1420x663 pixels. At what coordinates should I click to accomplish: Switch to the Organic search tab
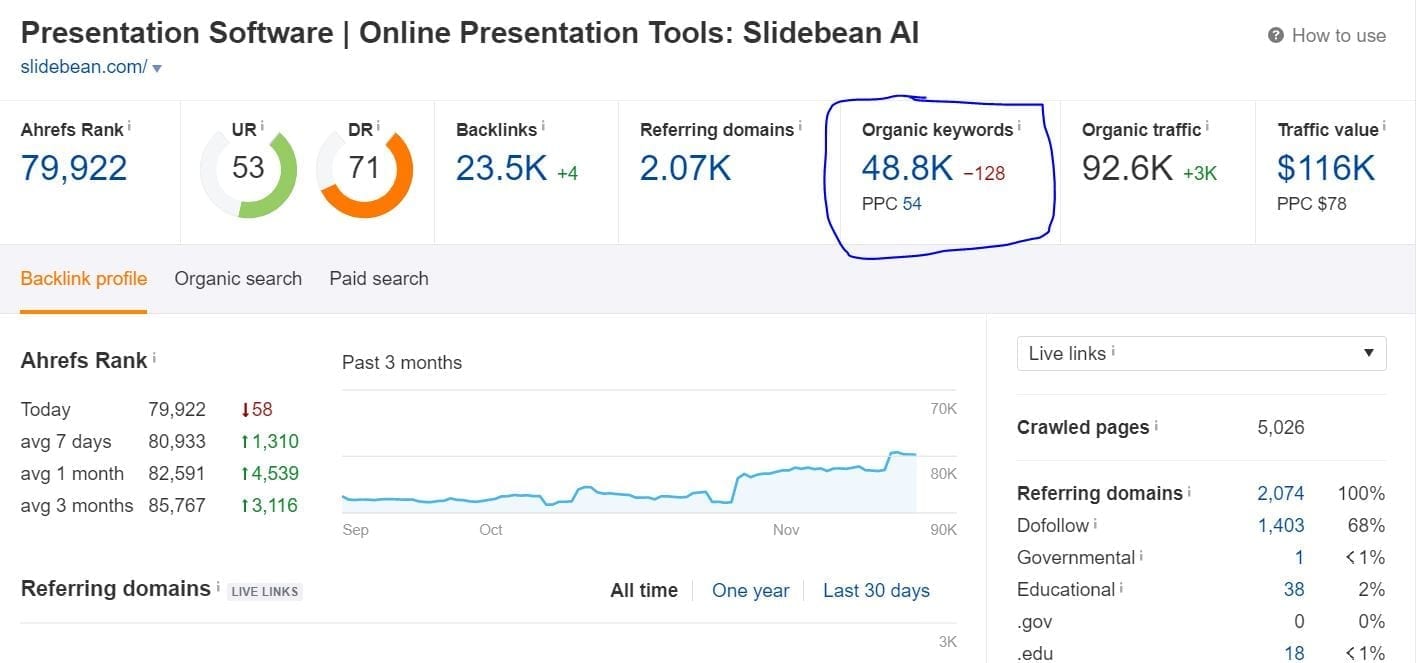pos(238,279)
